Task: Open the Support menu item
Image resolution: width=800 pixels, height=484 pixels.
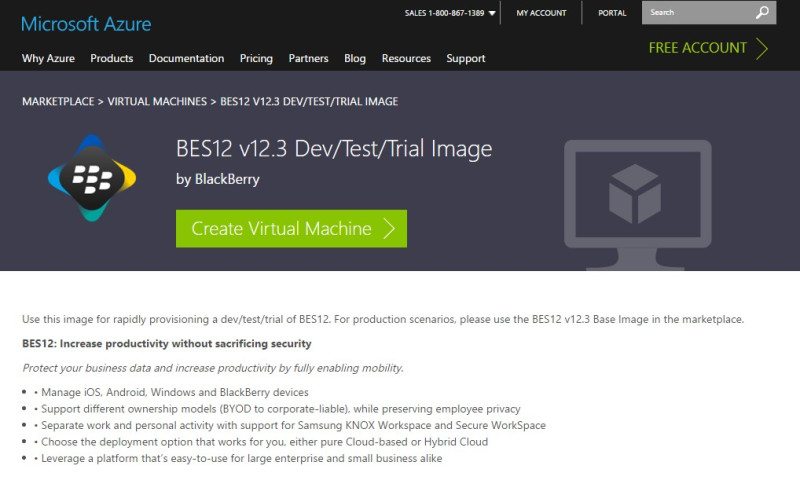Action: pos(466,59)
